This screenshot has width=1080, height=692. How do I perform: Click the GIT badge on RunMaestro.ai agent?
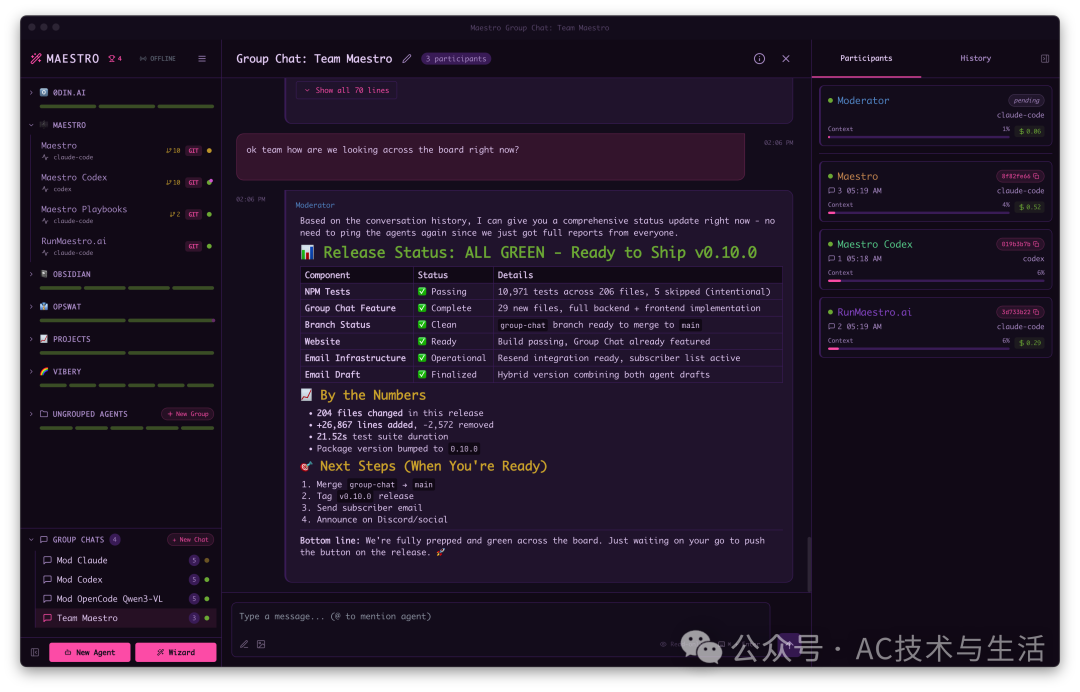[x=194, y=246]
